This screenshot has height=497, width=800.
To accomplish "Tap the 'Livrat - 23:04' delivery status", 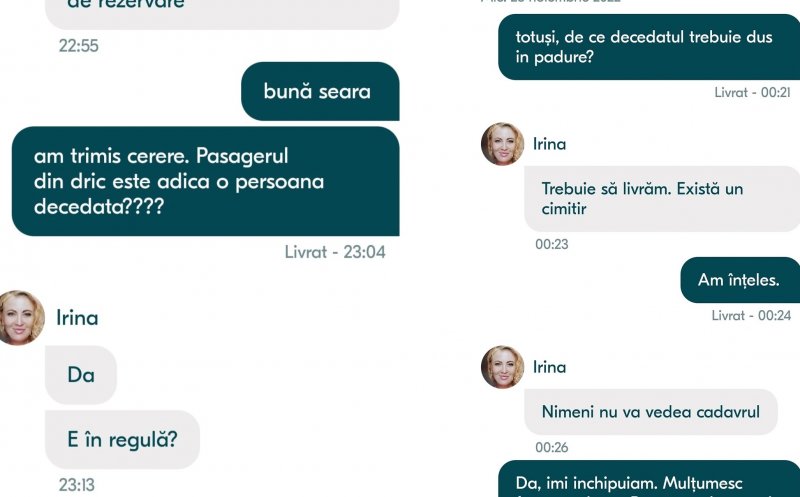I will 335,252.
